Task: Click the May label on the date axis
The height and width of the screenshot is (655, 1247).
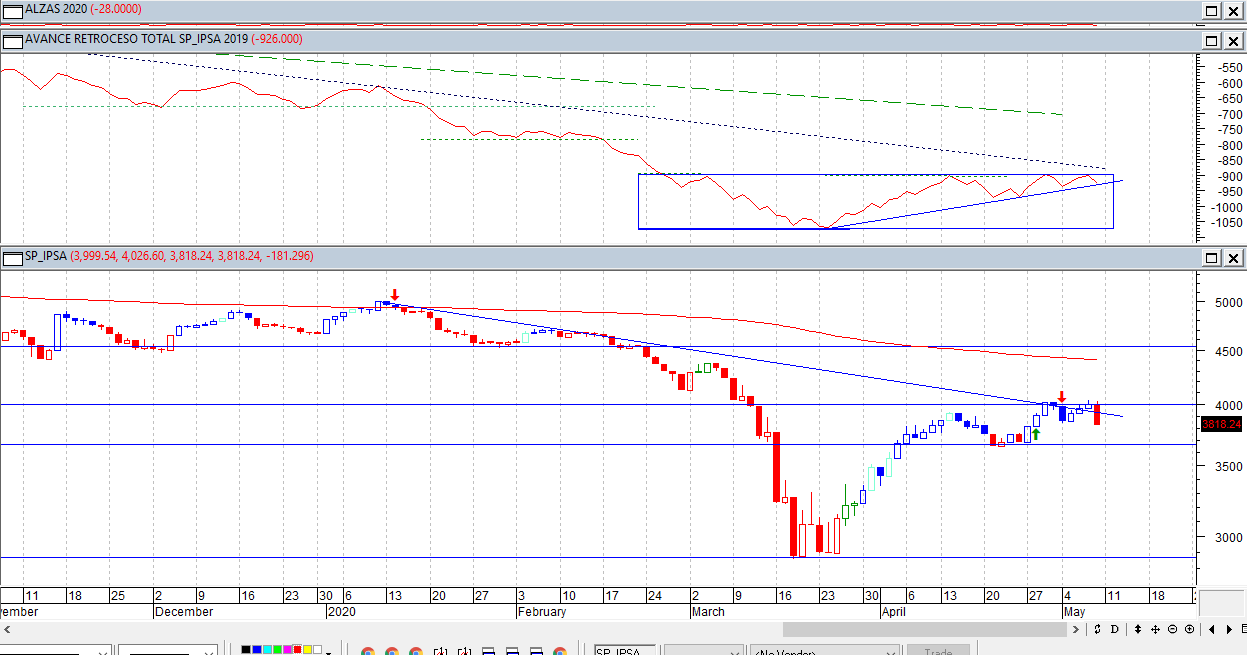Action: coord(1074,612)
